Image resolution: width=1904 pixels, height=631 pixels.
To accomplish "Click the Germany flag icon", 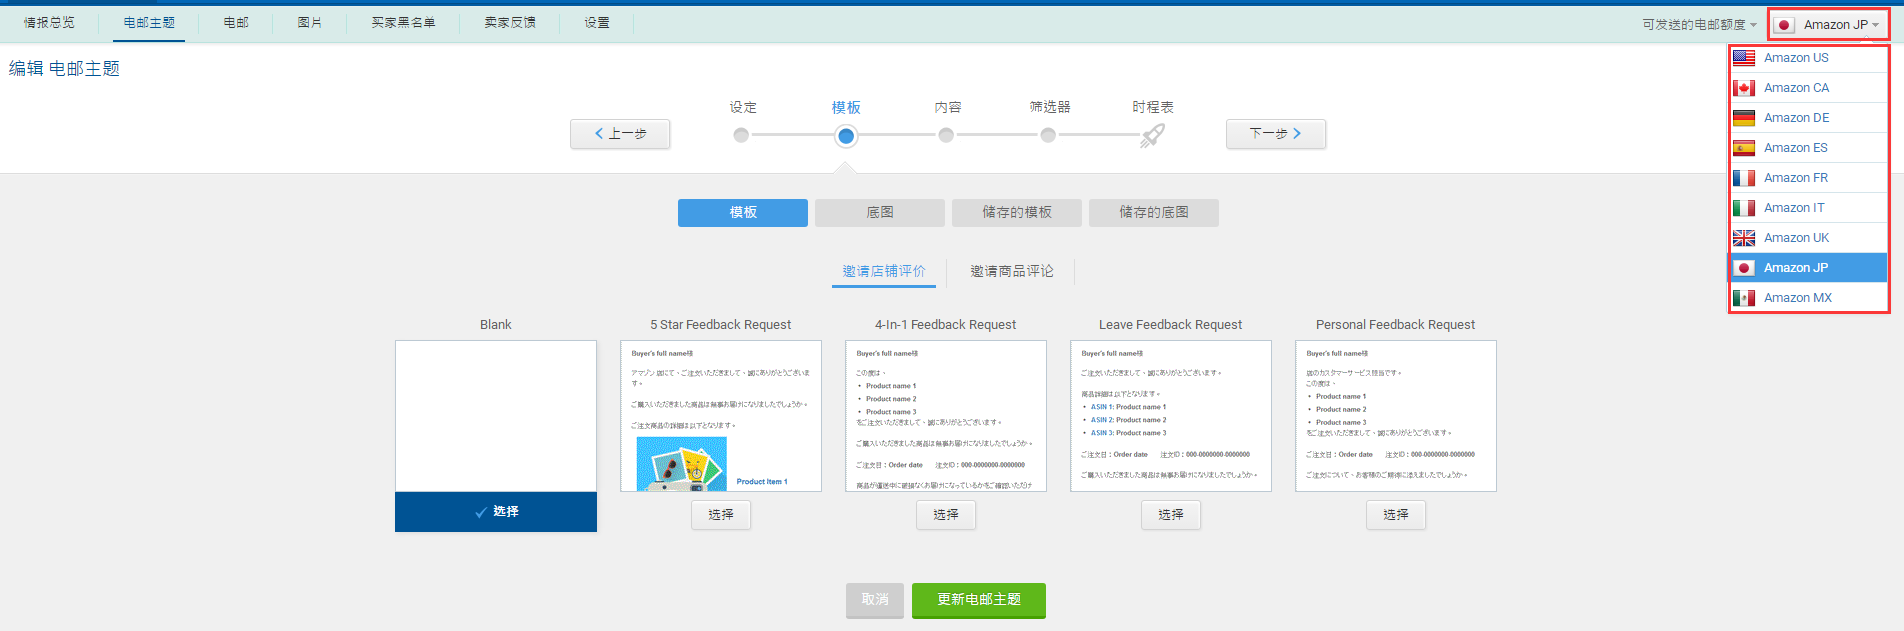I will point(1744,118).
